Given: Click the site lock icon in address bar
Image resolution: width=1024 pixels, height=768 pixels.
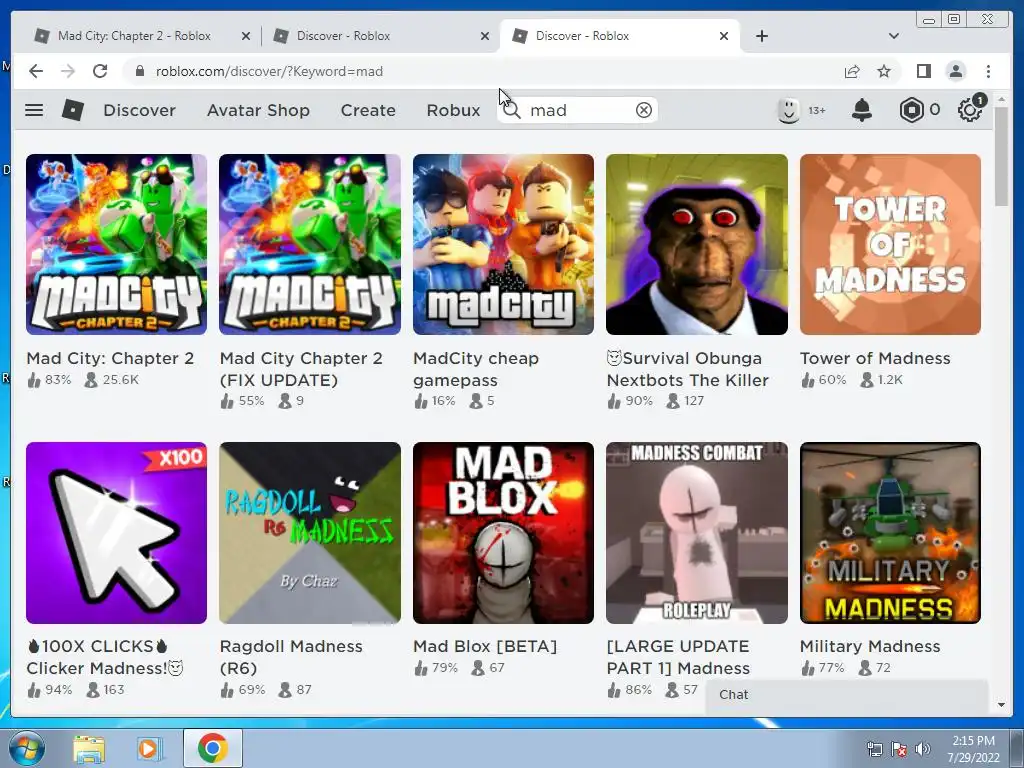Looking at the screenshot, I should (139, 71).
